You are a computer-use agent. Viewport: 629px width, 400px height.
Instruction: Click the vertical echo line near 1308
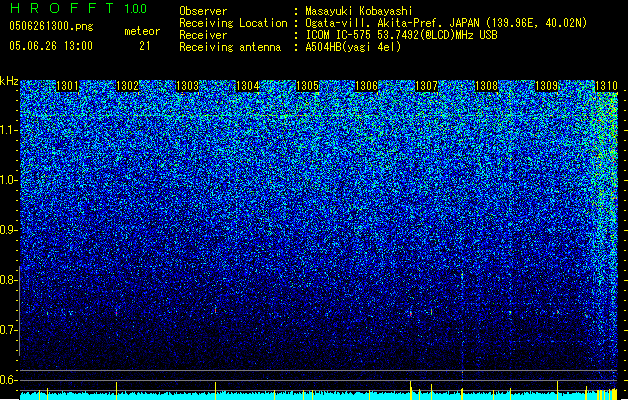coord(463,326)
